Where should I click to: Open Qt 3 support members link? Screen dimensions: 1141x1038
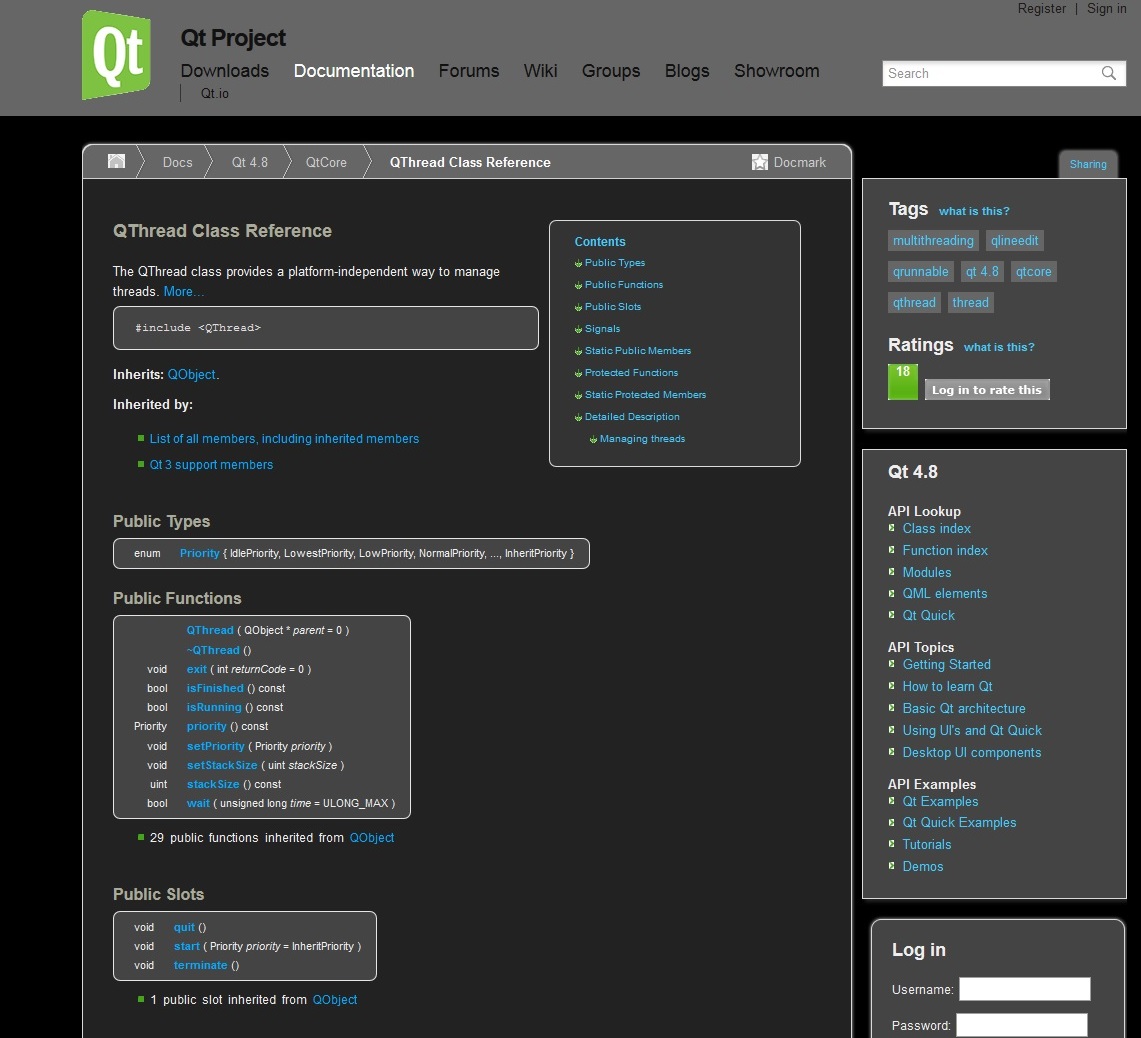pyautogui.click(x=211, y=464)
